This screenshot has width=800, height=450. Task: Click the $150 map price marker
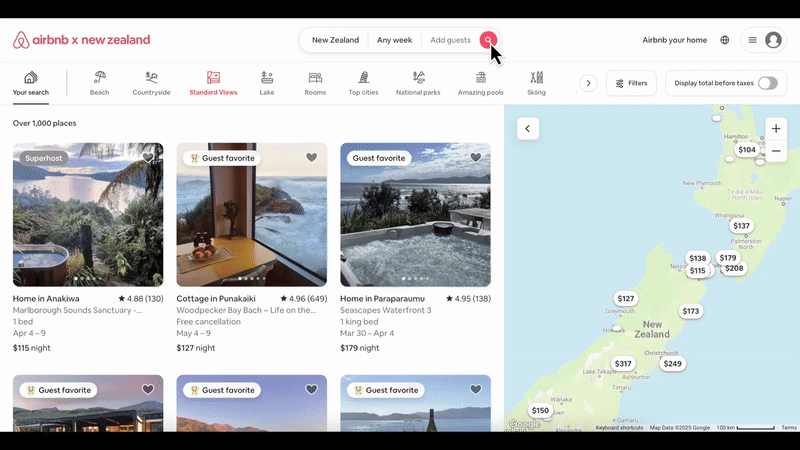pos(540,410)
